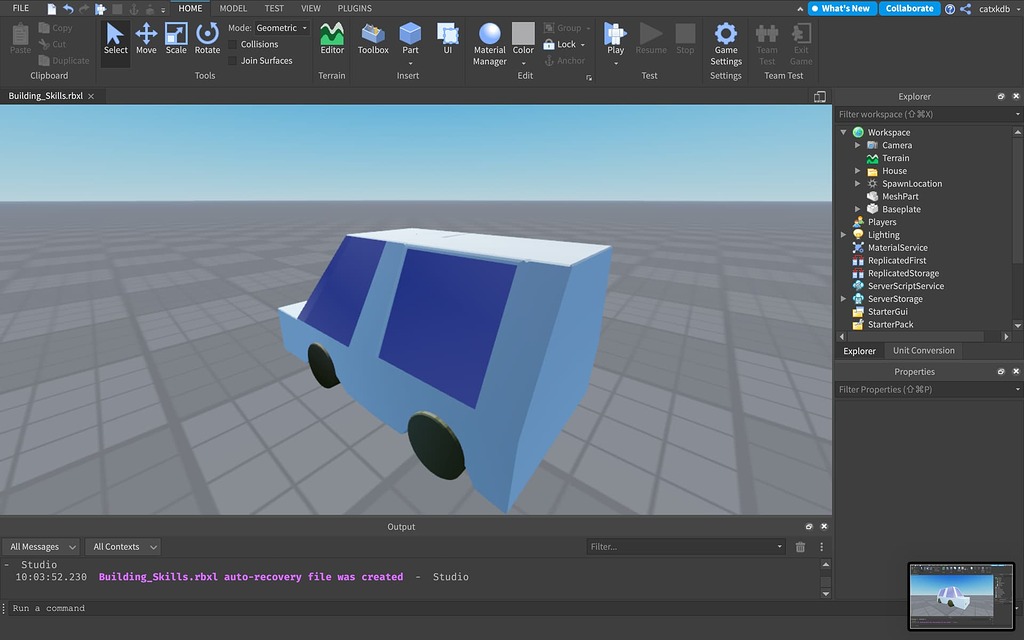Select the Move tool
Image resolution: width=1024 pixels, height=640 pixels.
(146, 42)
